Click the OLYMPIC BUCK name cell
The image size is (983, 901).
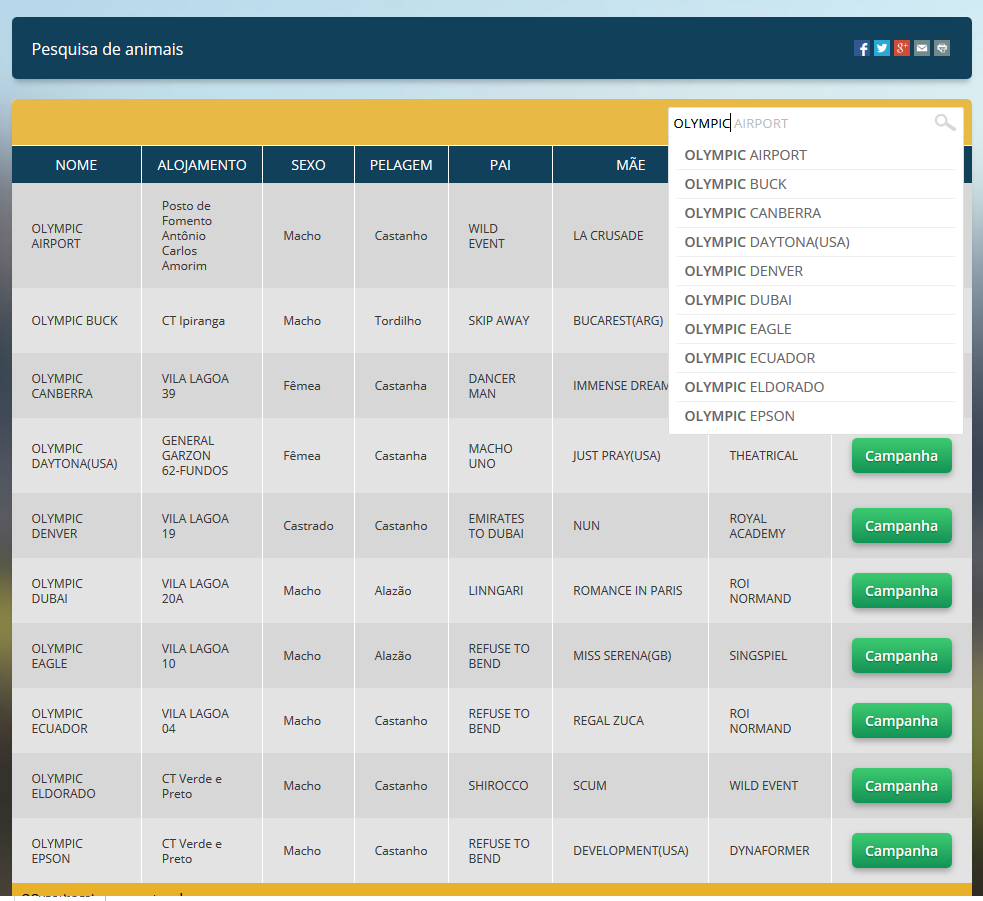[x=76, y=320]
